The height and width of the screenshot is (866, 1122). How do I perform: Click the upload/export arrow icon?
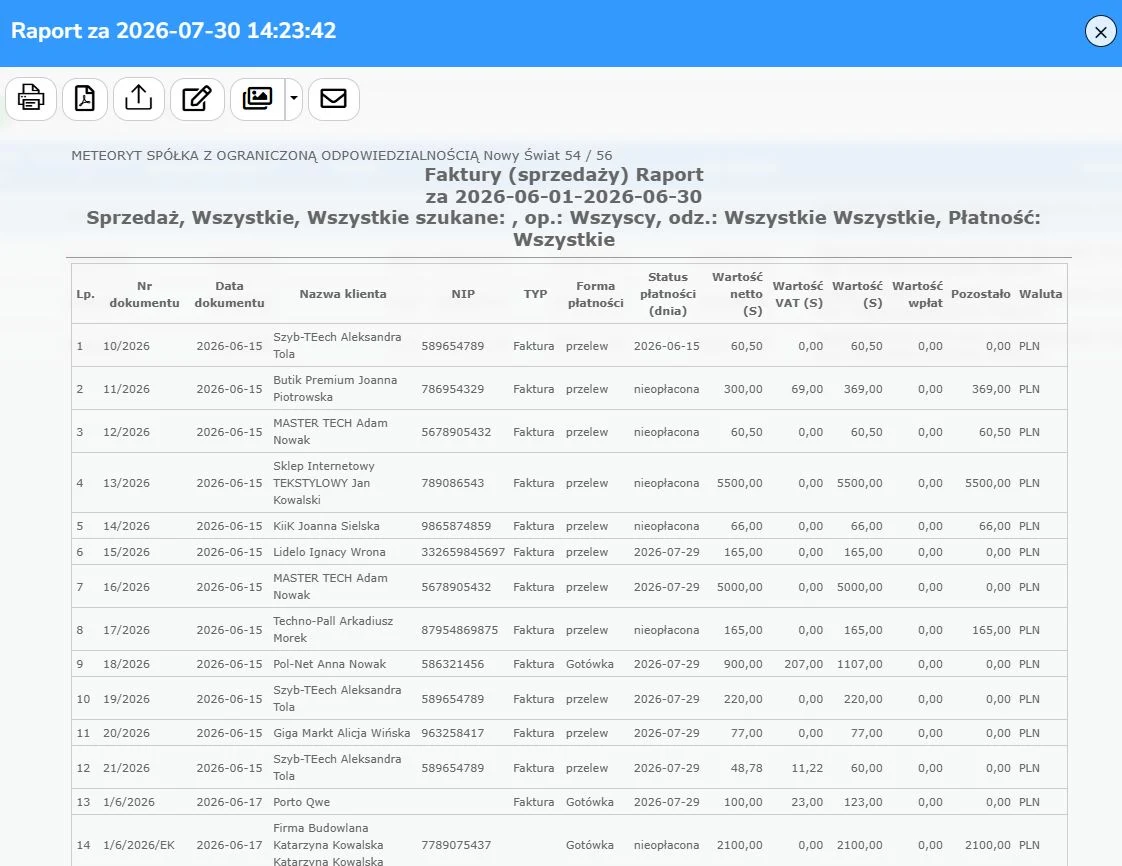click(x=139, y=99)
